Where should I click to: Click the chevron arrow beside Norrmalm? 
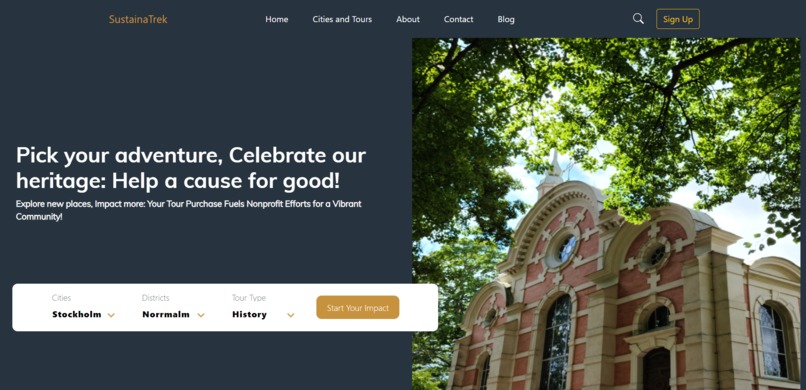tap(201, 315)
